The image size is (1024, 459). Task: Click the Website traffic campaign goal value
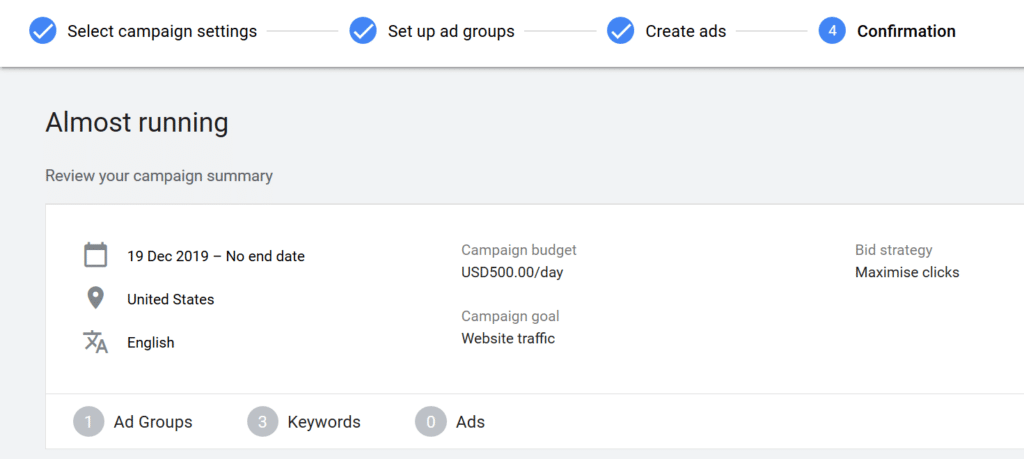coord(508,338)
